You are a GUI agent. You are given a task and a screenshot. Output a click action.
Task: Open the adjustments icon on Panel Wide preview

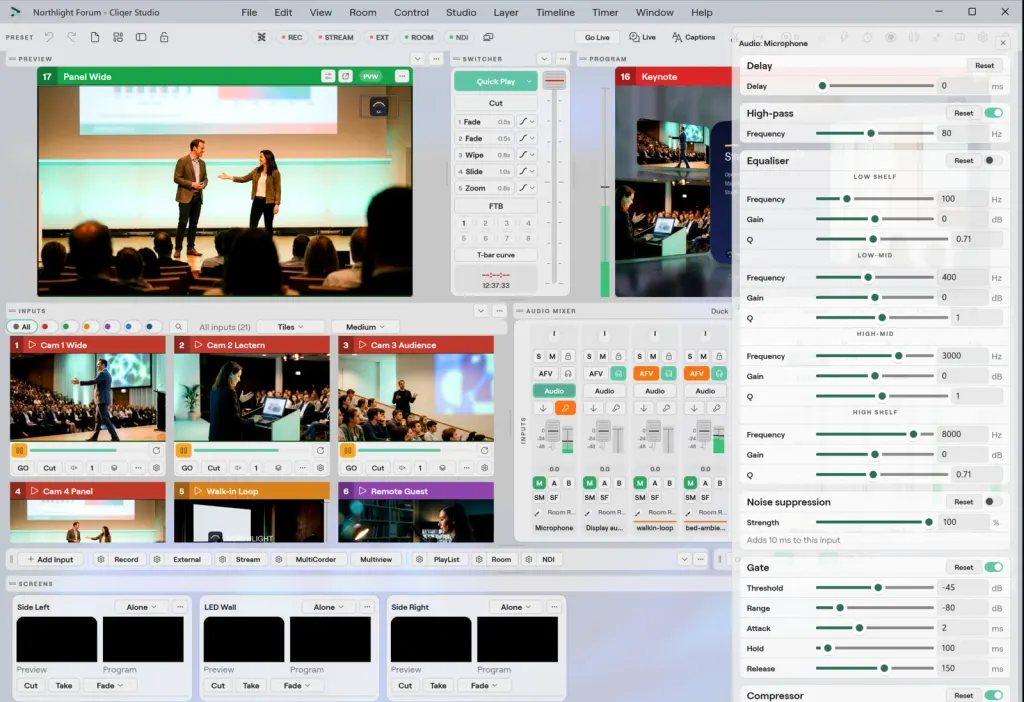click(328, 76)
